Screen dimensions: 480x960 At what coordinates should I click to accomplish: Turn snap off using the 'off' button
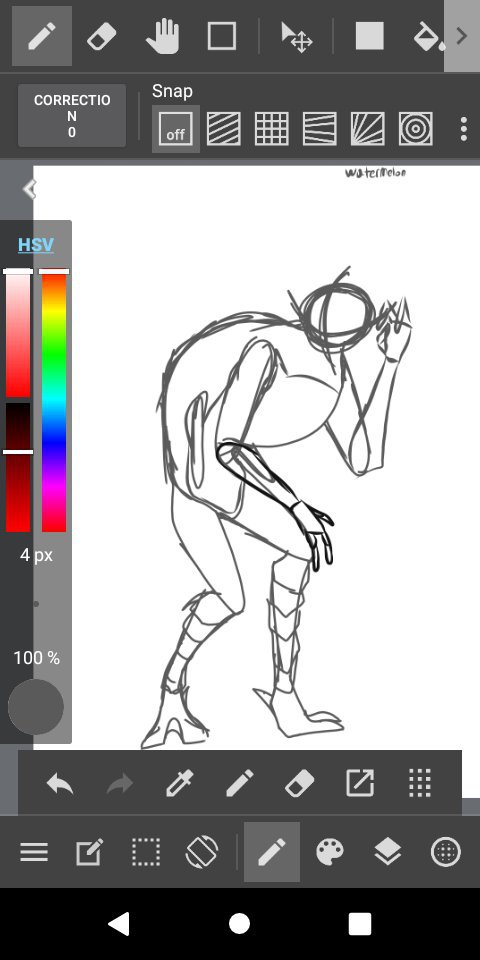click(x=175, y=129)
